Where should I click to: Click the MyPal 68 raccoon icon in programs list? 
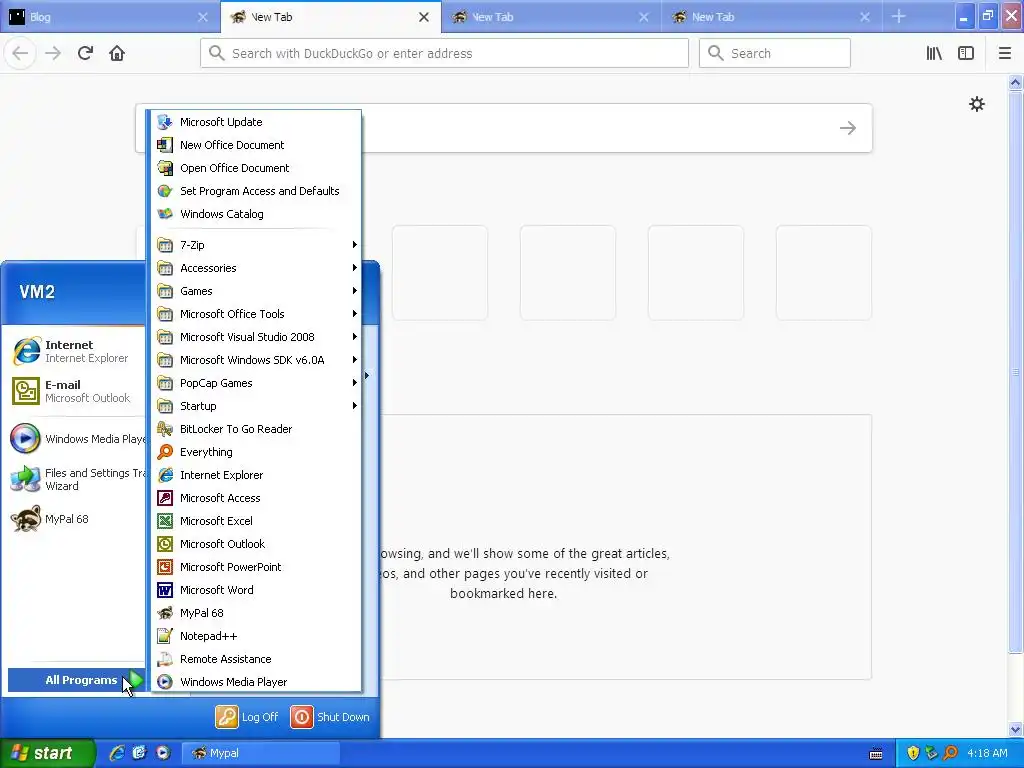(165, 613)
